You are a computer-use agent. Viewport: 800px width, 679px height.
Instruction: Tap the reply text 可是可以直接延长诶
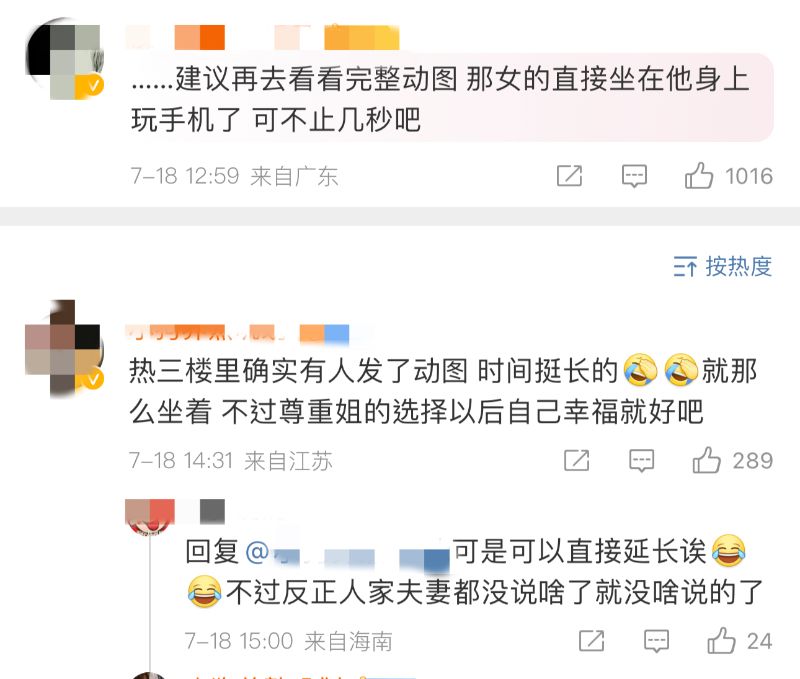(x=580, y=551)
